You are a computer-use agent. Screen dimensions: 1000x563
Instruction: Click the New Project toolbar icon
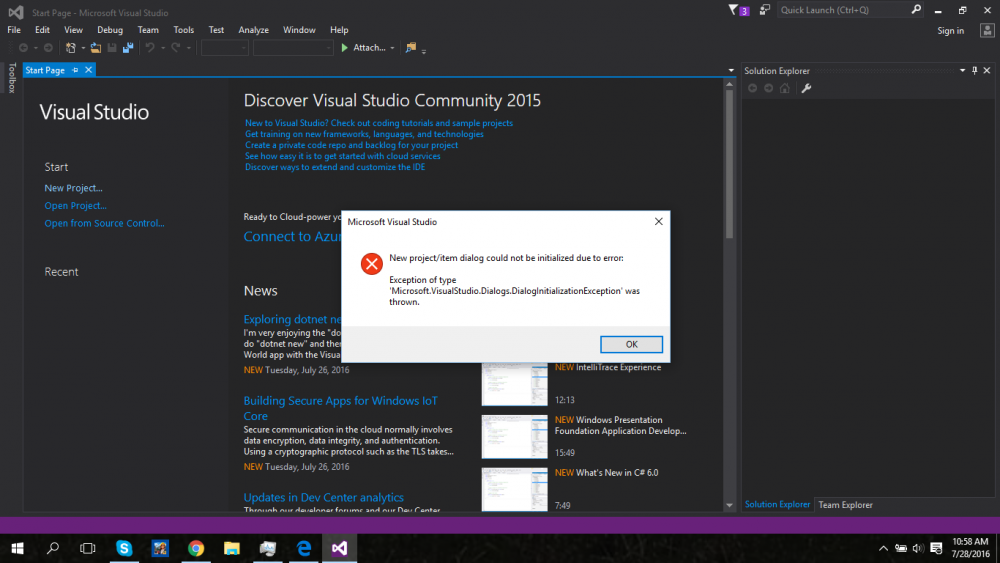(71, 48)
